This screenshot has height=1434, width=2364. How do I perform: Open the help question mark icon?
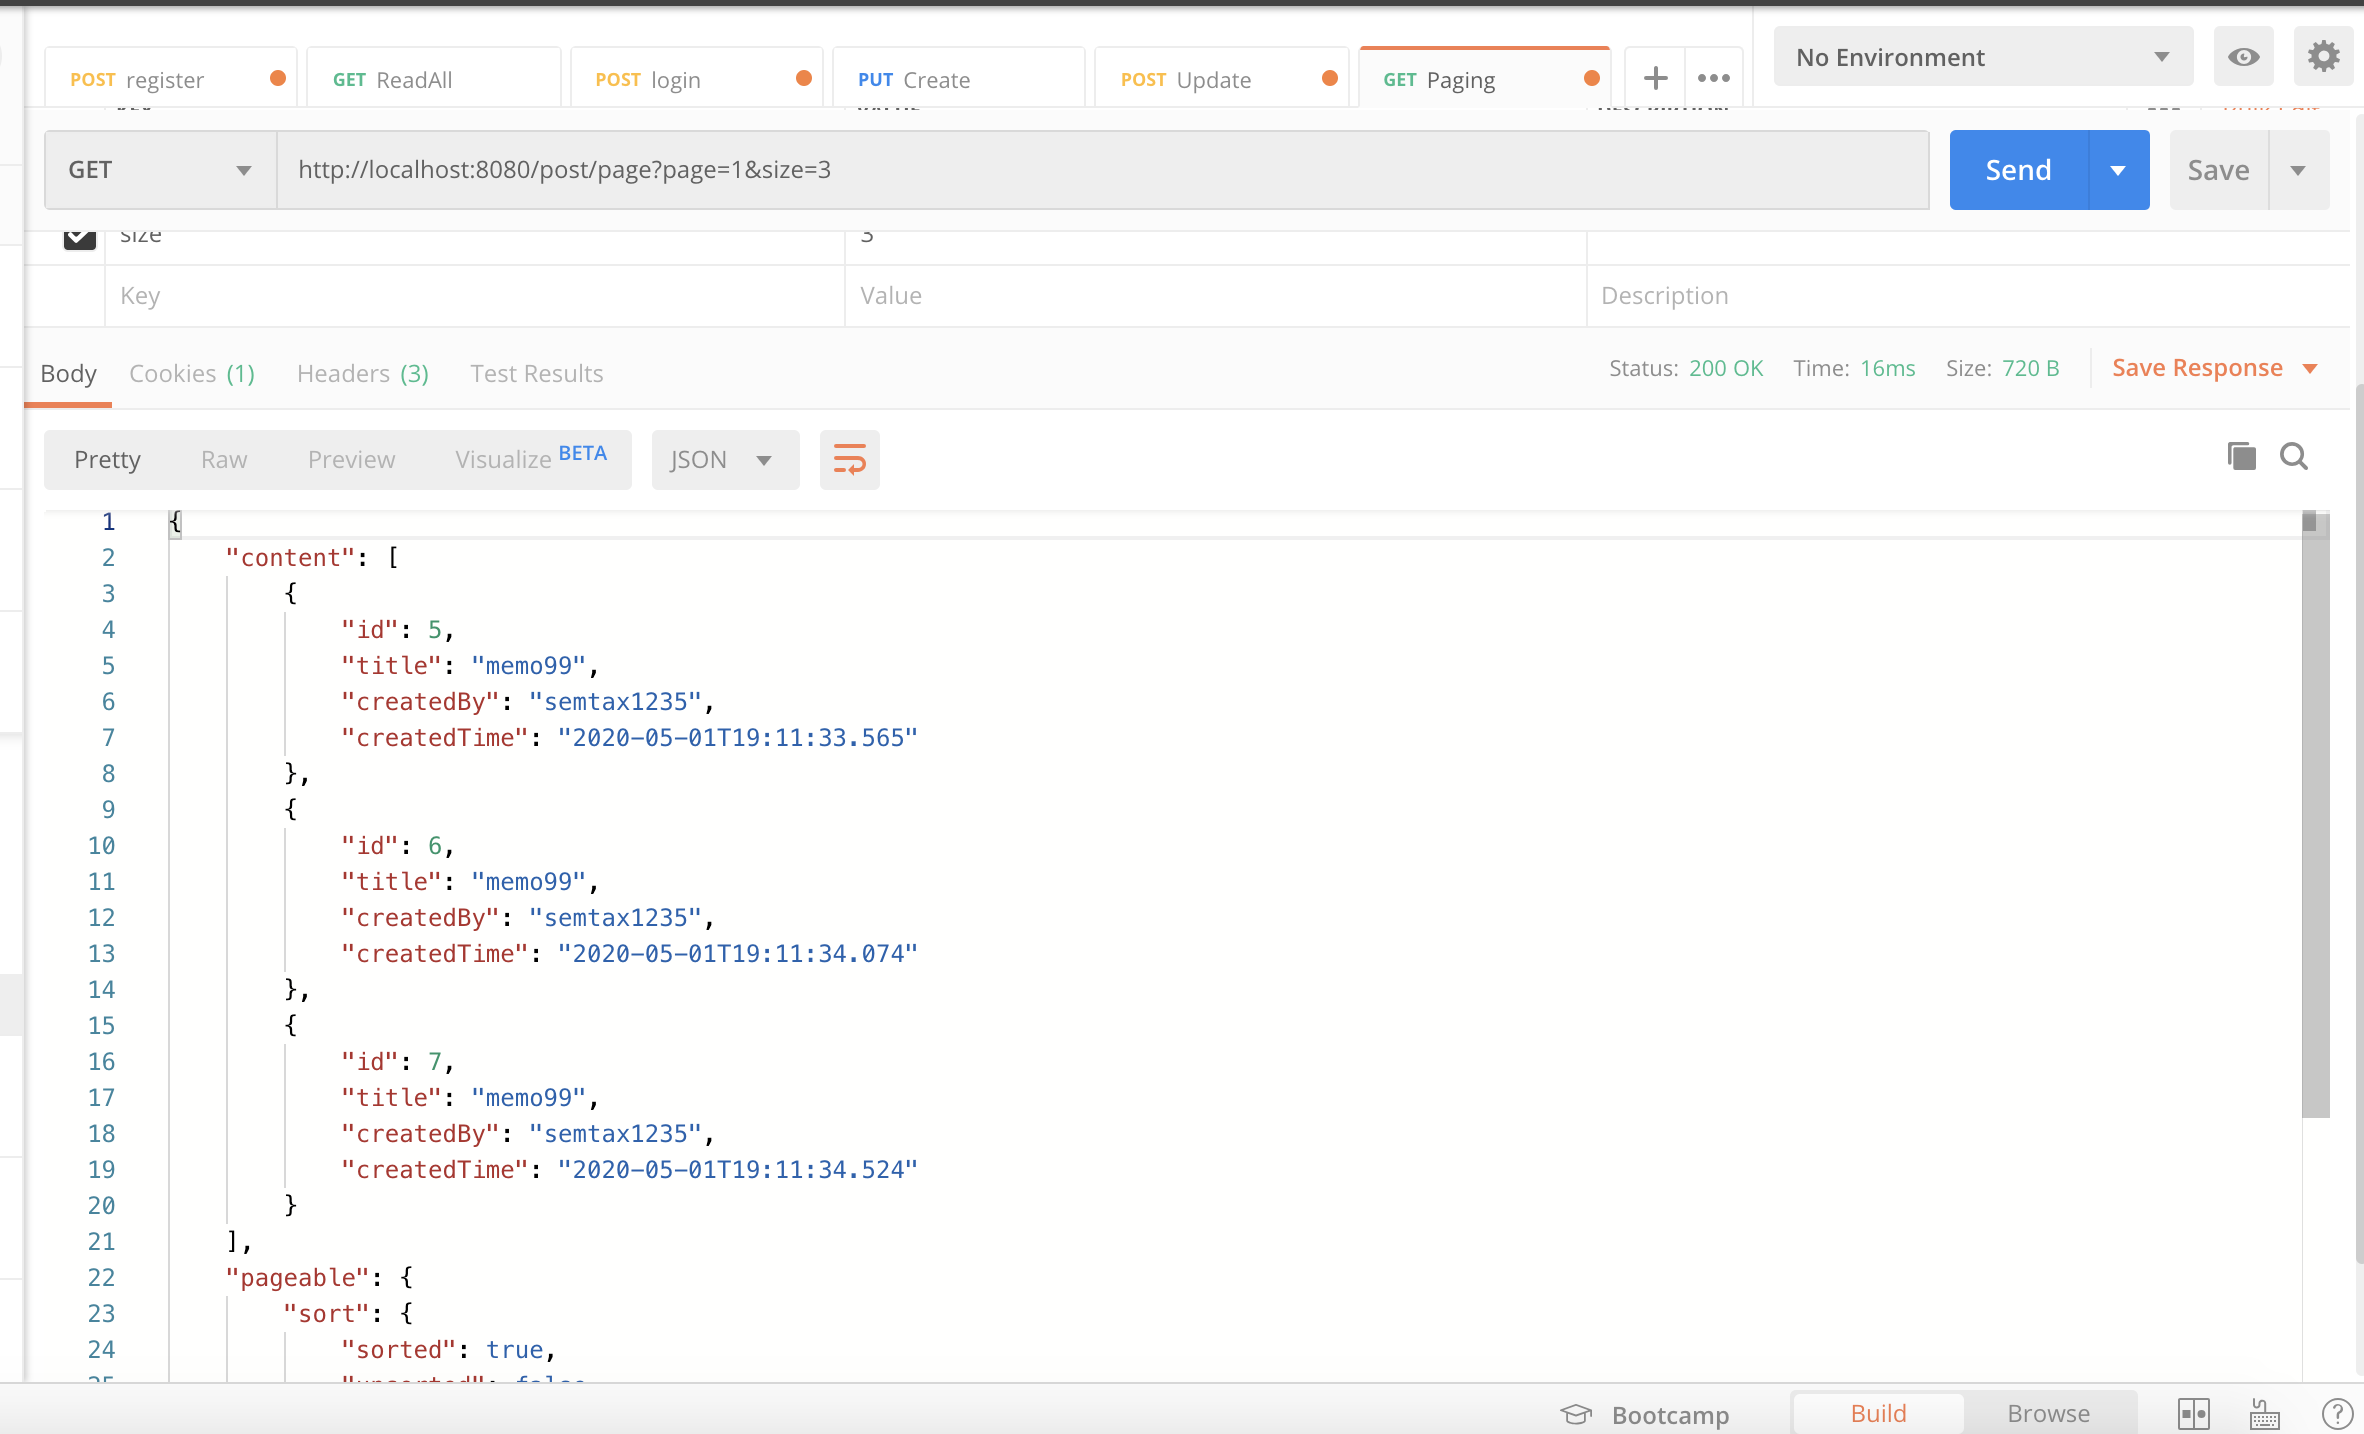coord(2336,1413)
